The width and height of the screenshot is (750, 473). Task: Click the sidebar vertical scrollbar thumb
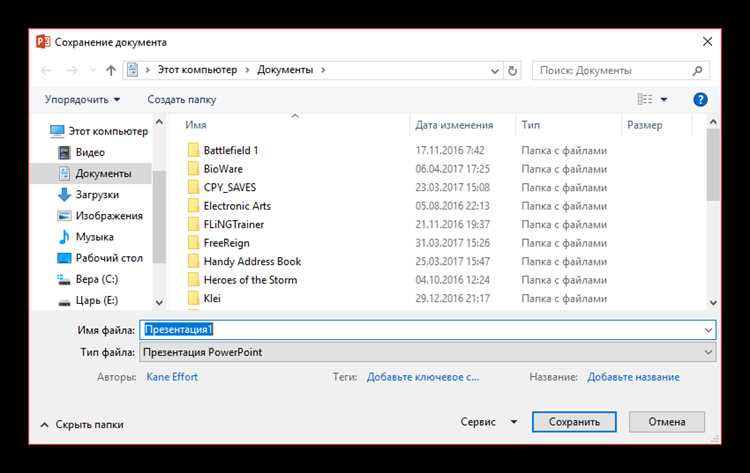point(159,217)
